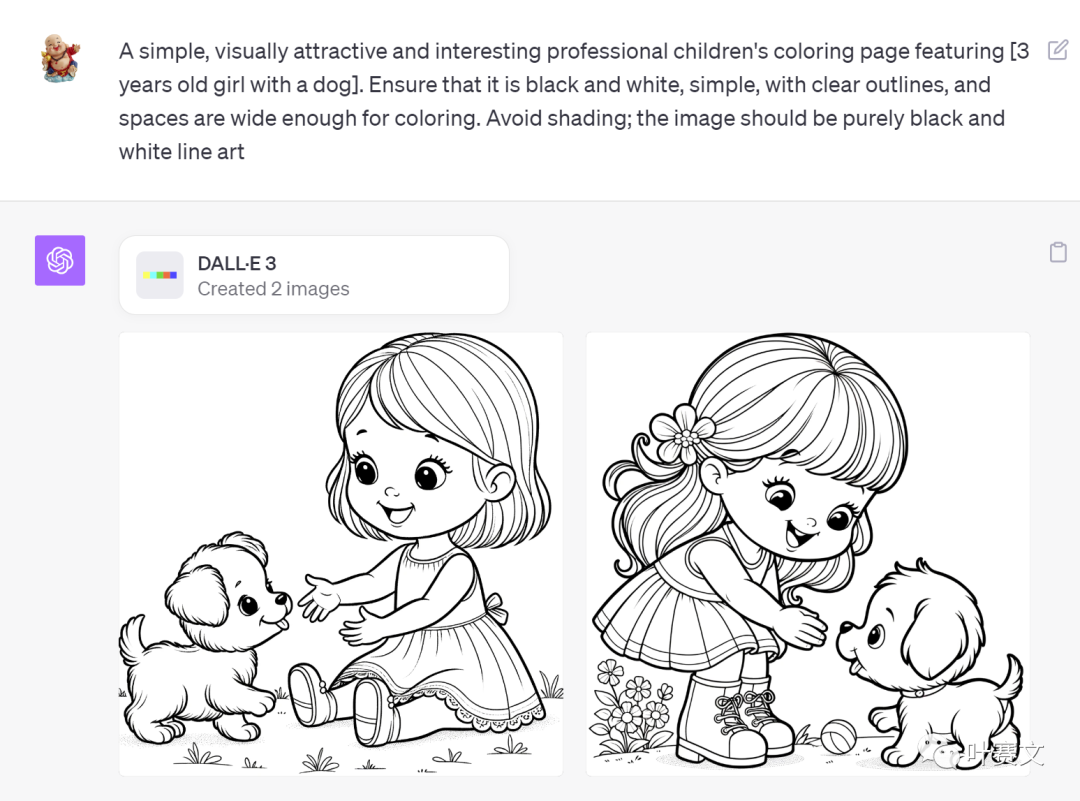1080x801 pixels.
Task: Click the user prompt text about the coloring page
Action: (x=574, y=101)
